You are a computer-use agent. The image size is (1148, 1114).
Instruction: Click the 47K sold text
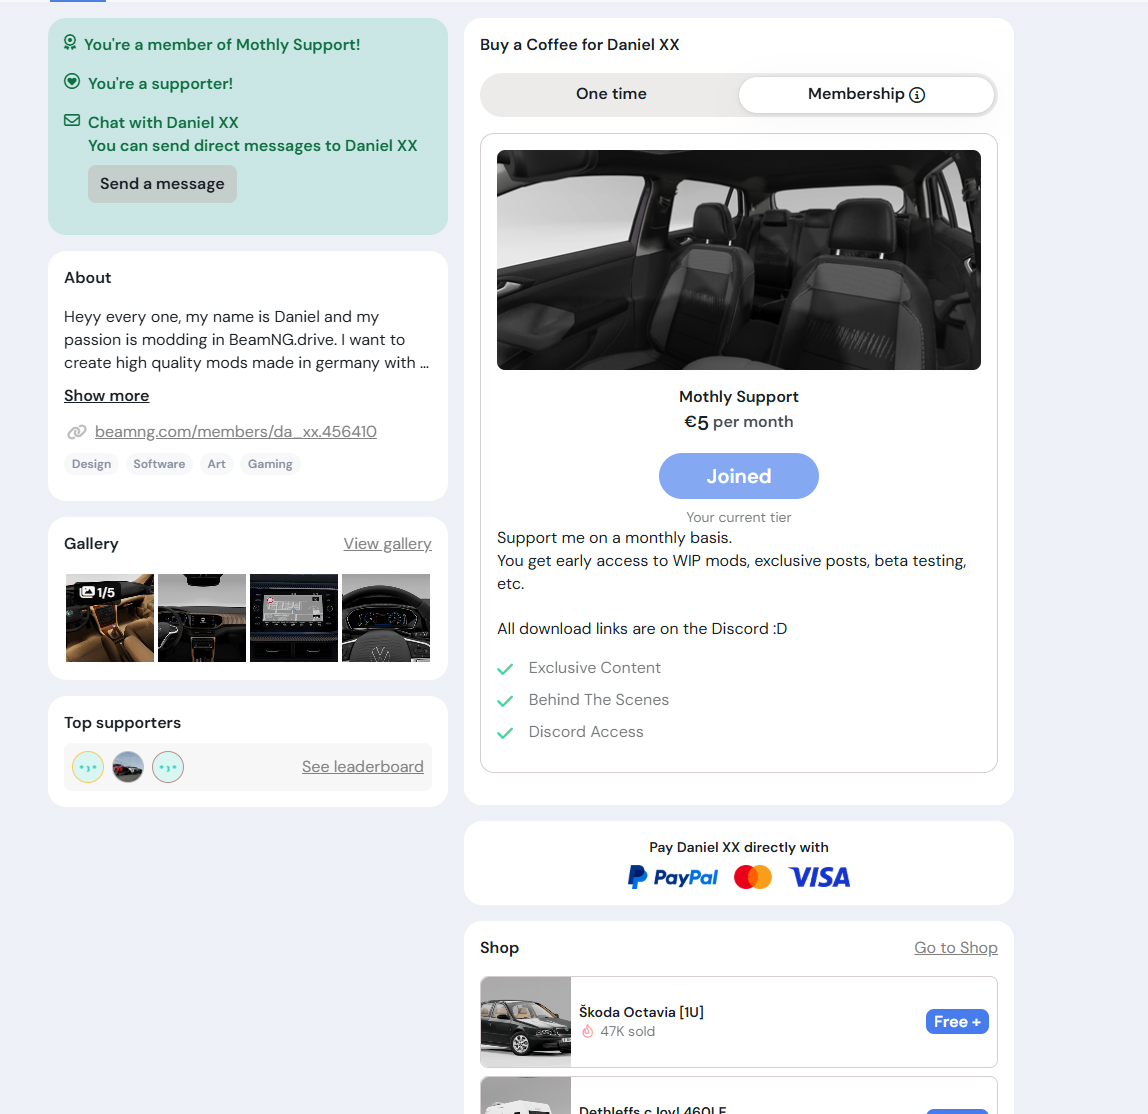627,1031
